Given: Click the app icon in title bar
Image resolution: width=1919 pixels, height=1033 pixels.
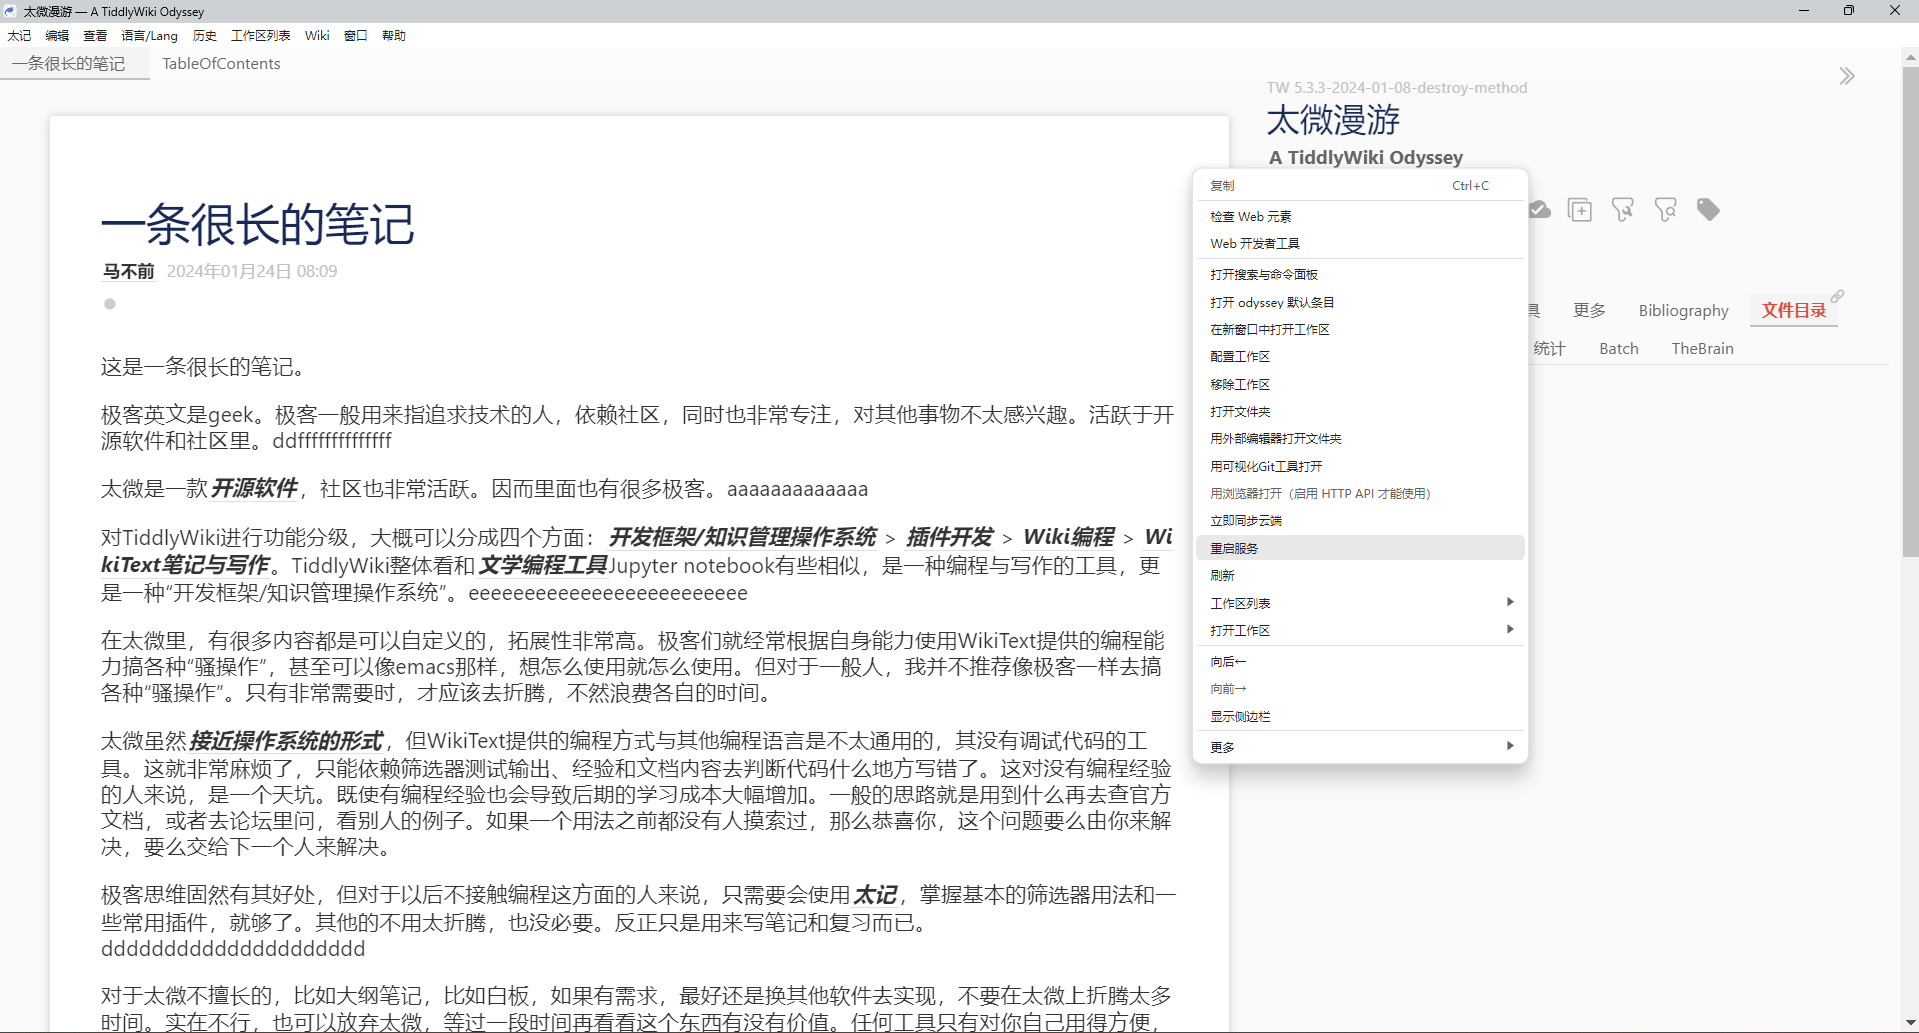Looking at the screenshot, I should 10,11.
